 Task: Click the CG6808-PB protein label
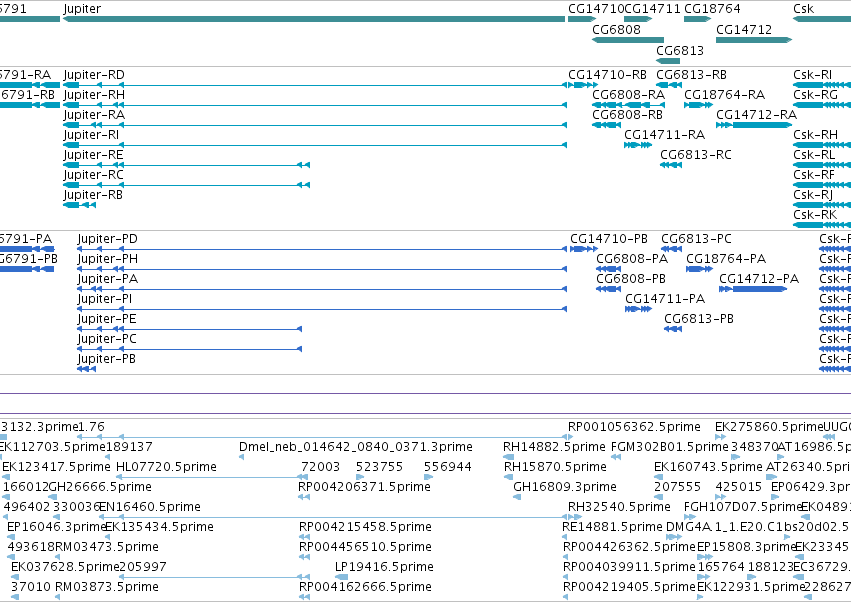[631, 279]
